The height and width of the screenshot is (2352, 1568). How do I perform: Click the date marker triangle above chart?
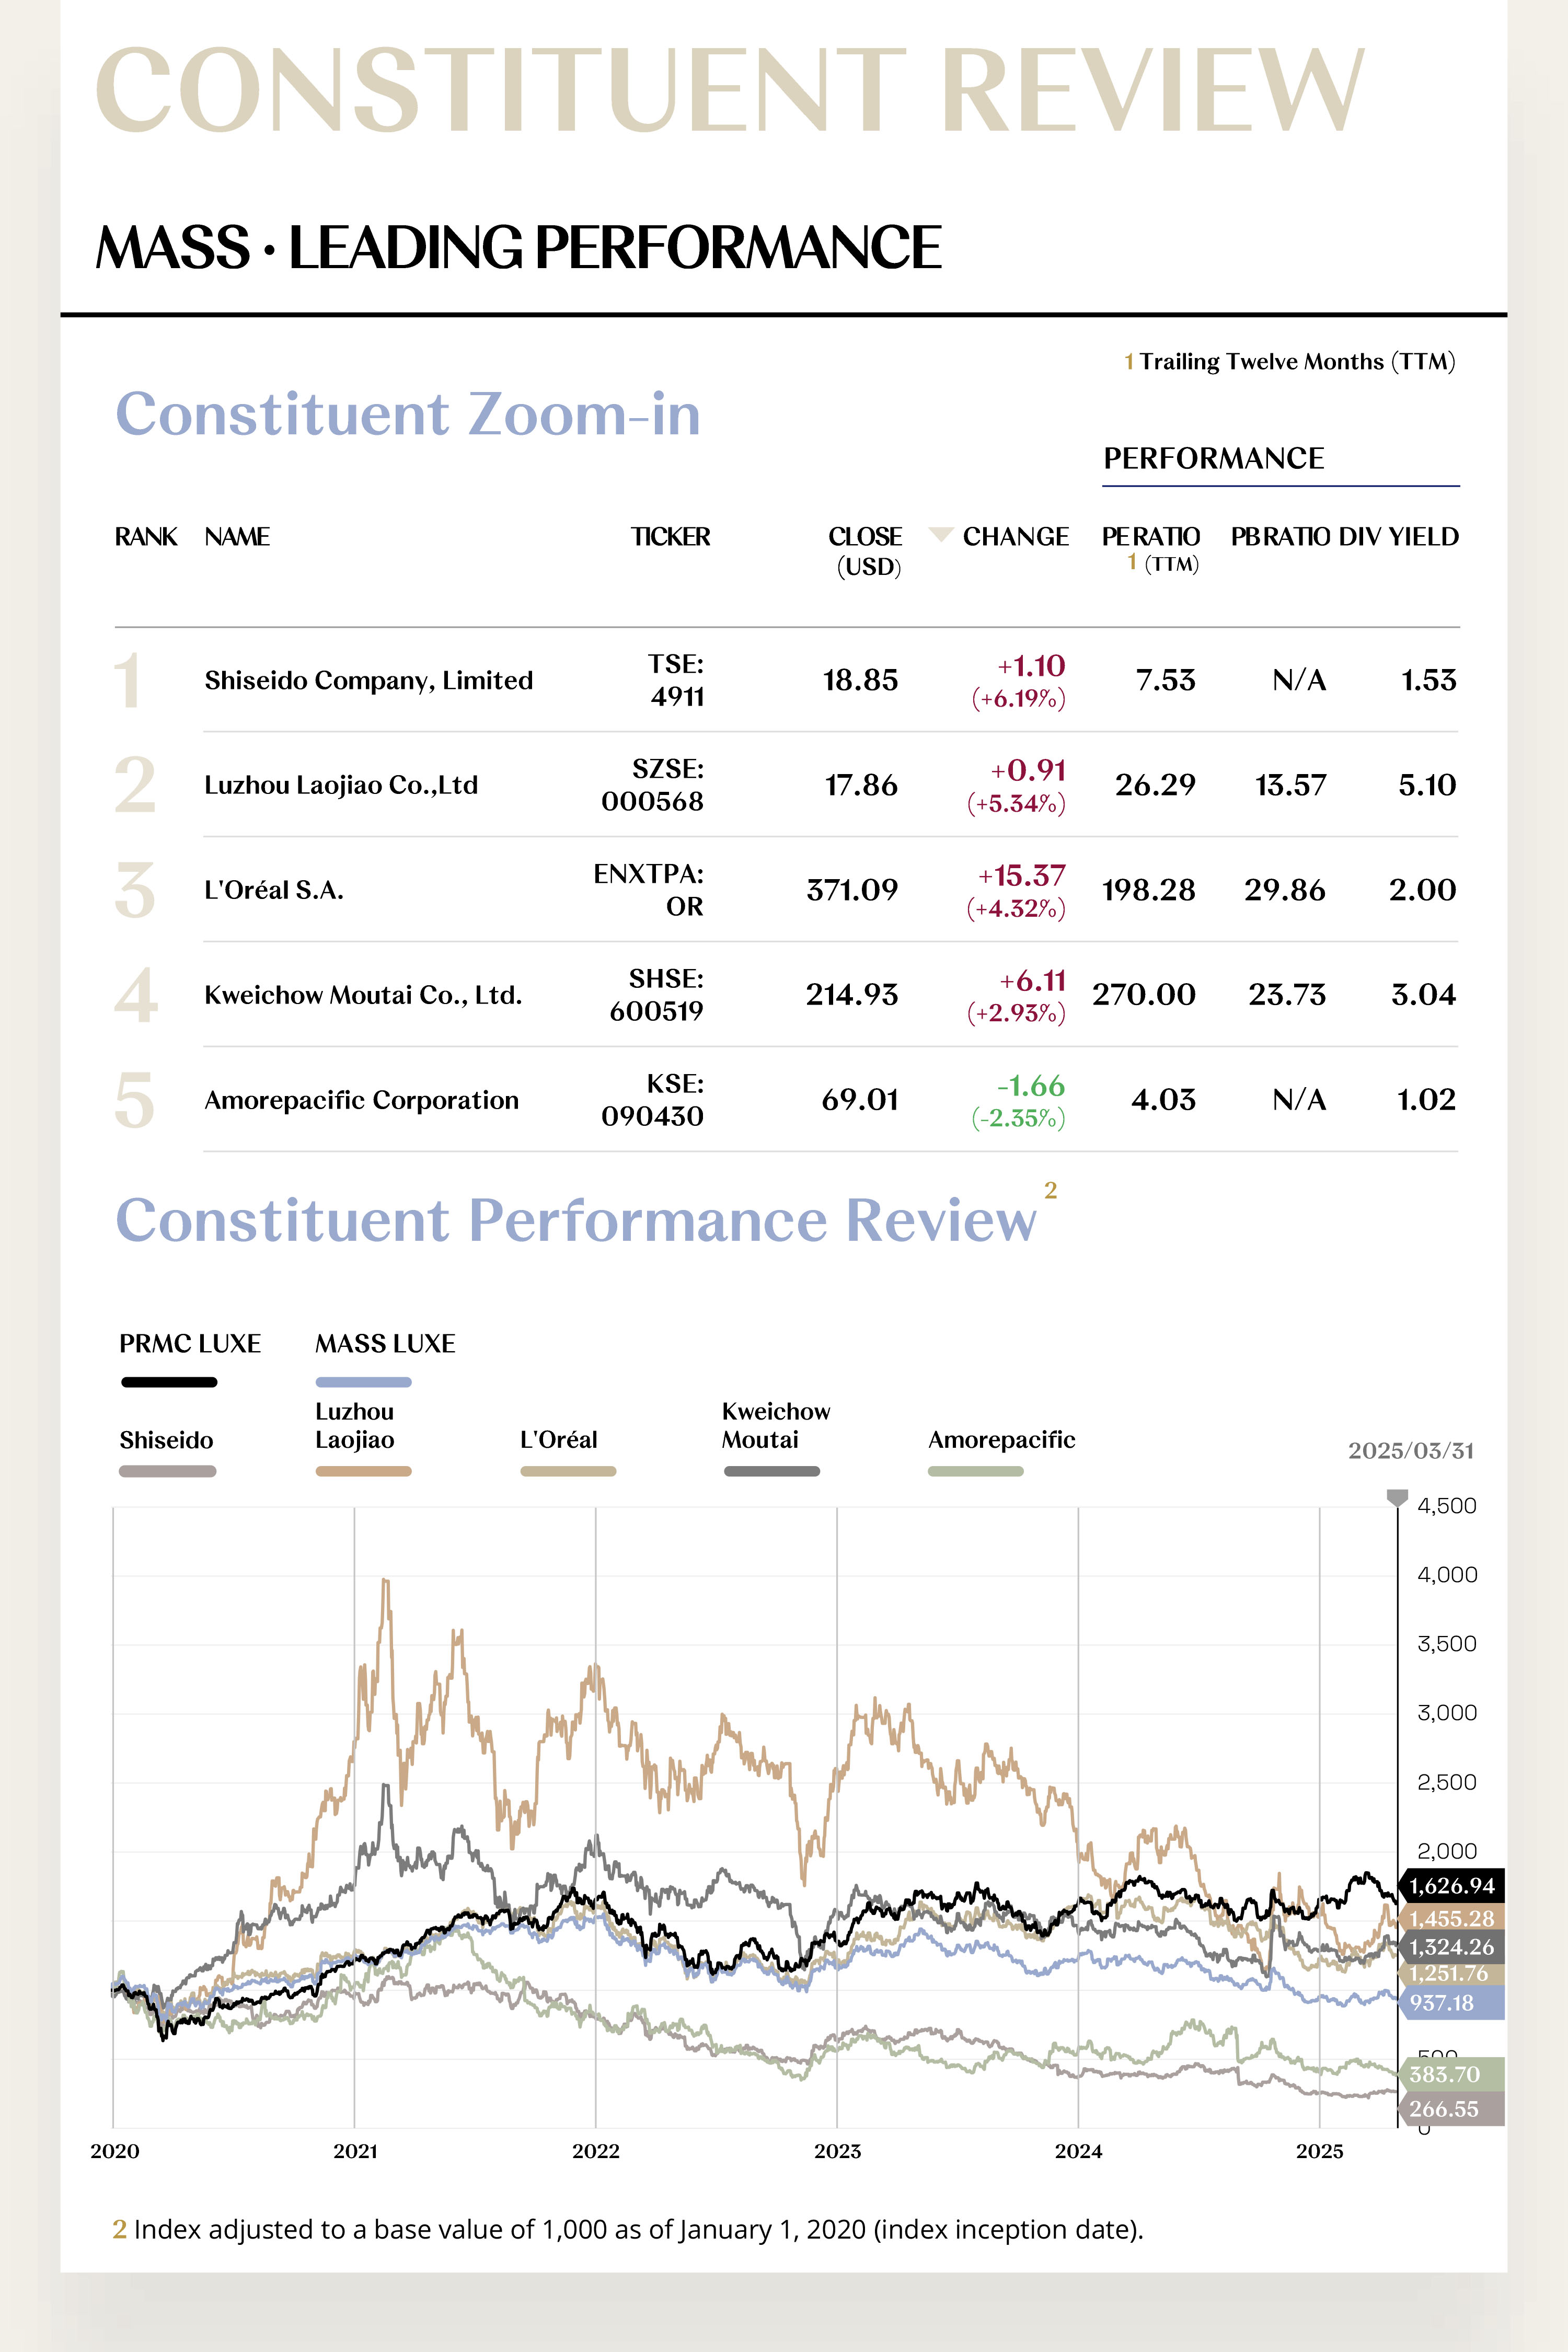[1397, 1497]
